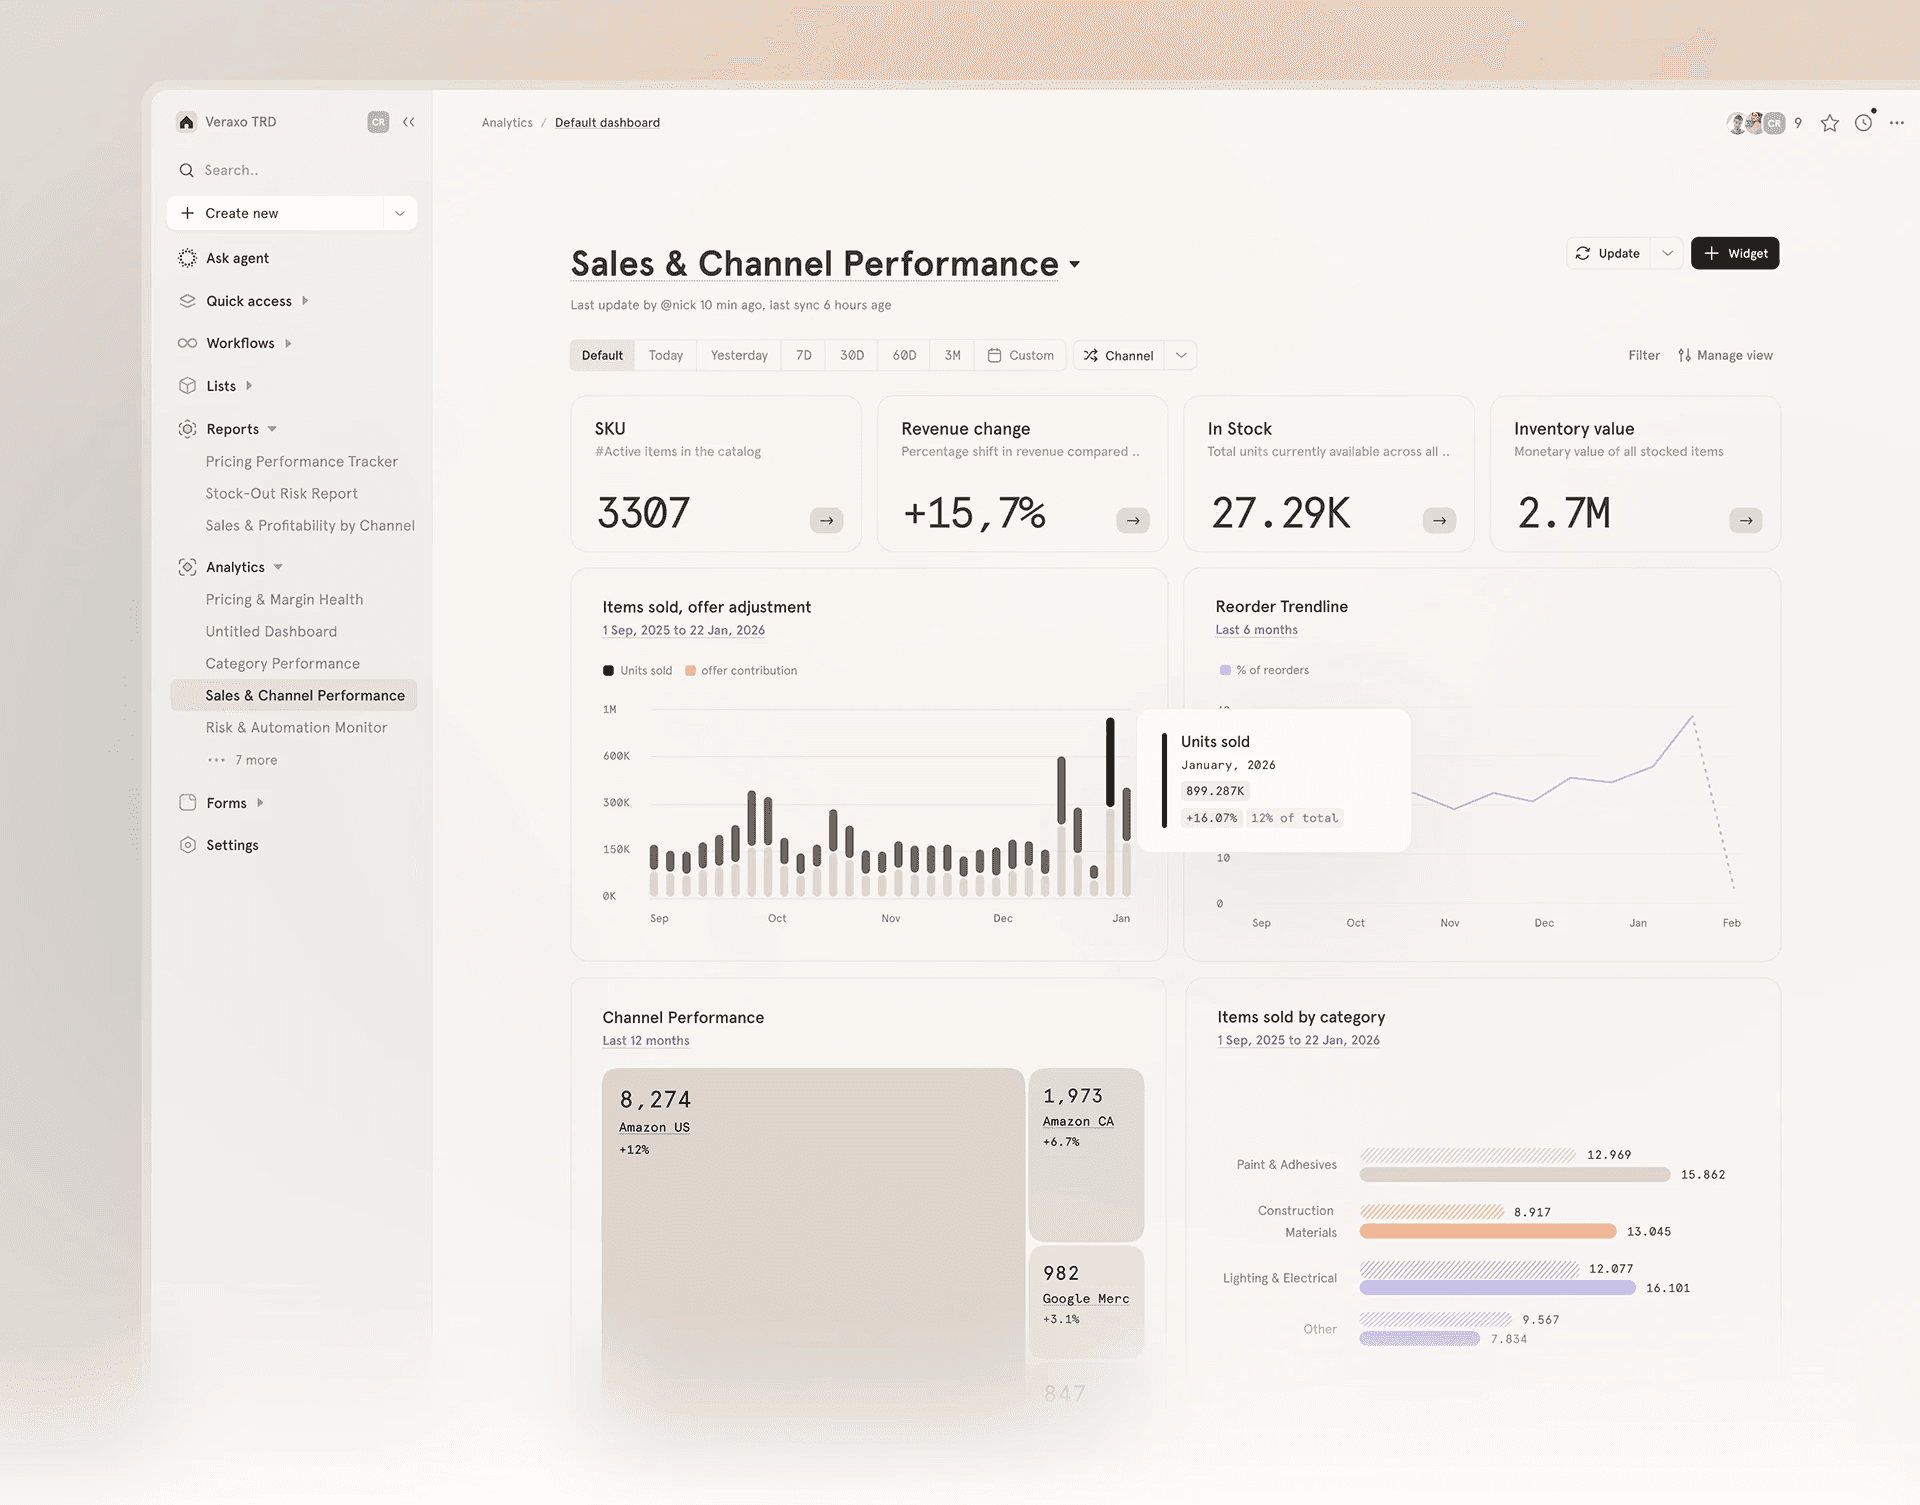Toggle offer contribution legend item
Screen dimensions: 1920x1505
pos(741,671)
